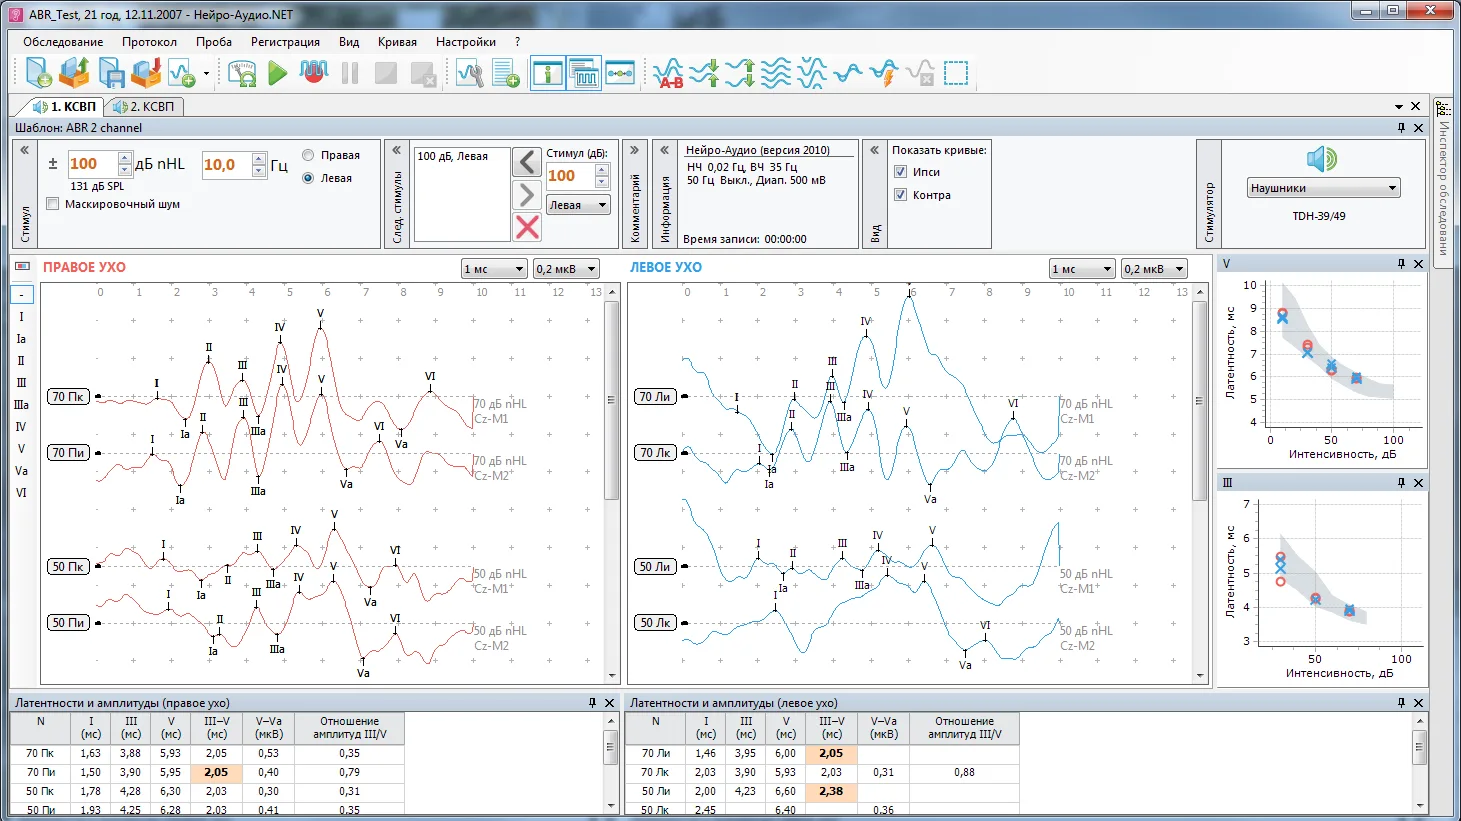Viewport: 1461px width, 821px height.
Task: Click the speaker icon in stimulator panel
Action: click(x=1322, y=159)
